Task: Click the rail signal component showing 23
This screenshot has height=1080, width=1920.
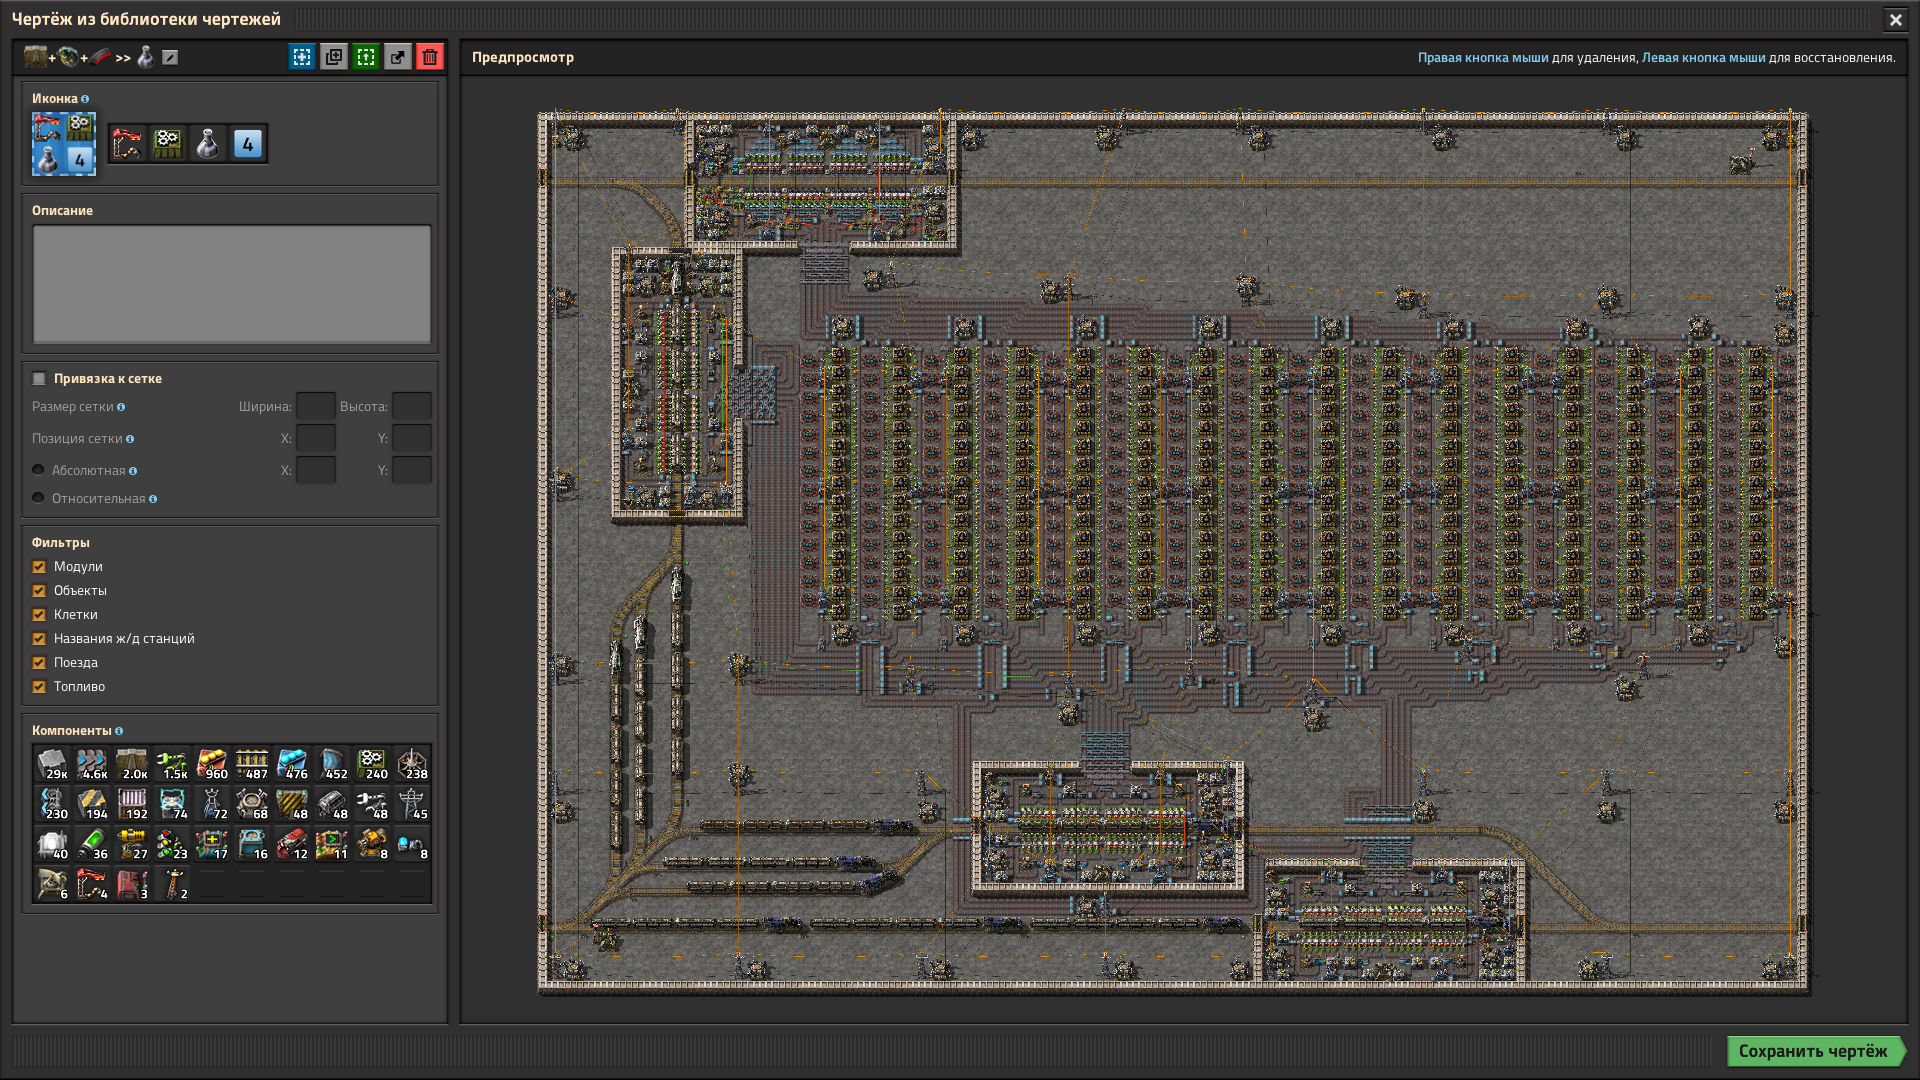Action: point(172,844)
